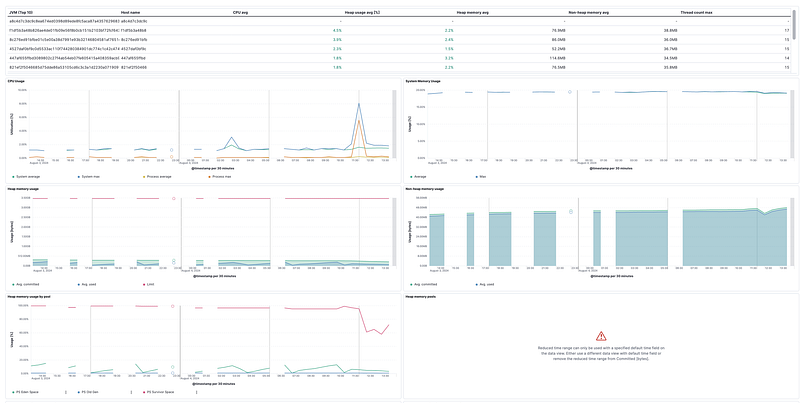Sort by Heap memory avg column
This screenshot has height=403, width=800.
pyautogui.click(x=472, y=12)
